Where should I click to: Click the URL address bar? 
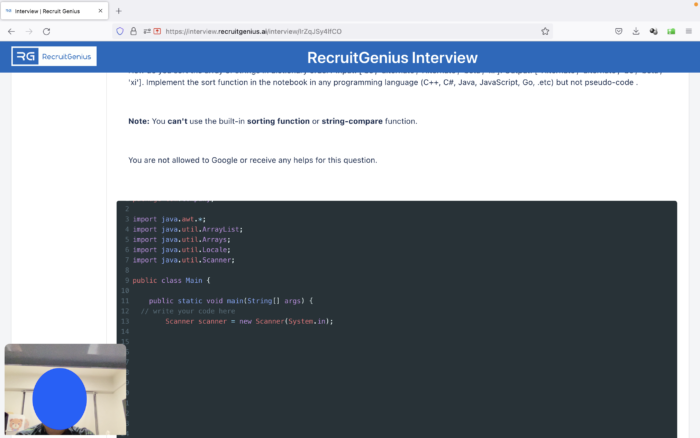point(332,31)
